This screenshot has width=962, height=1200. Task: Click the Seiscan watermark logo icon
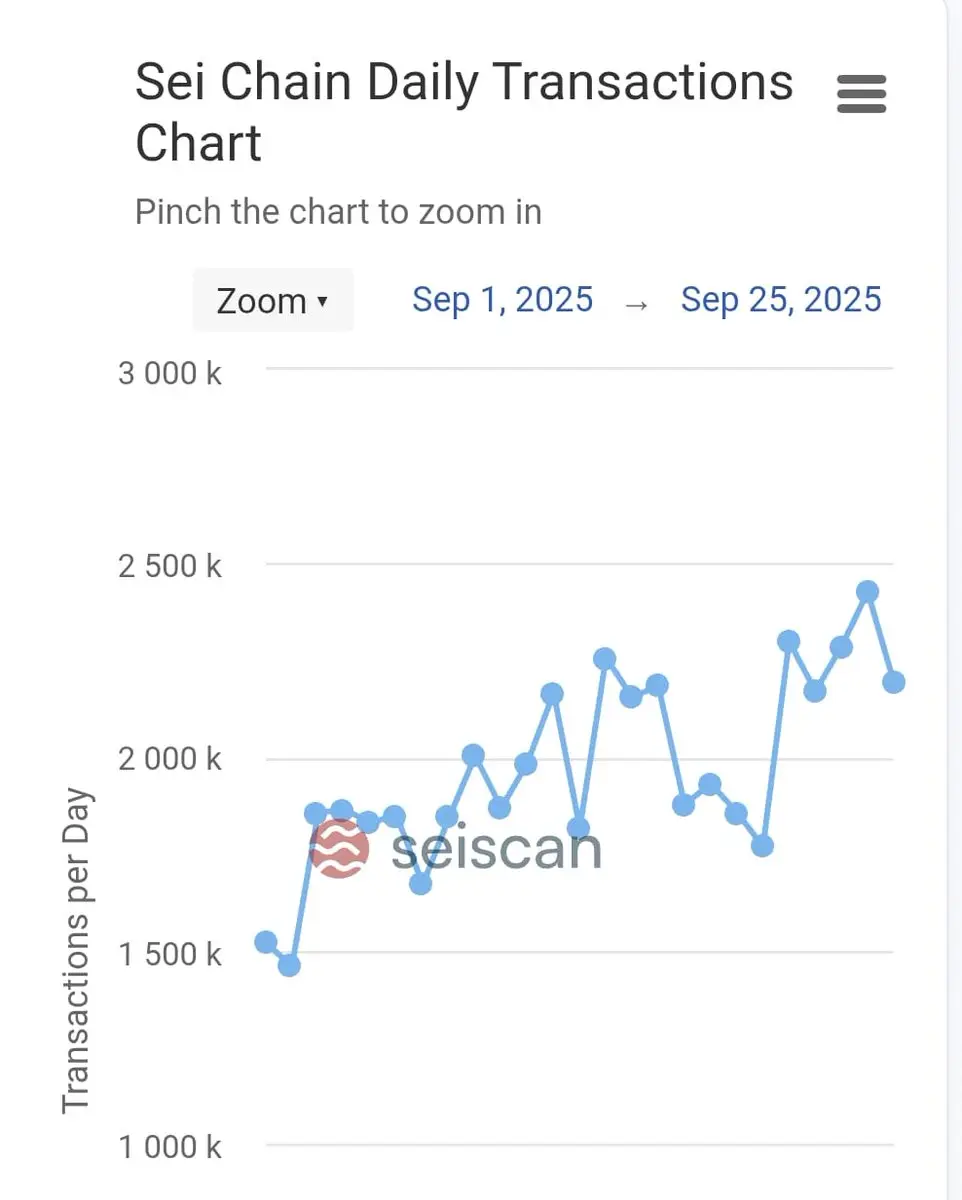point(340,847)
